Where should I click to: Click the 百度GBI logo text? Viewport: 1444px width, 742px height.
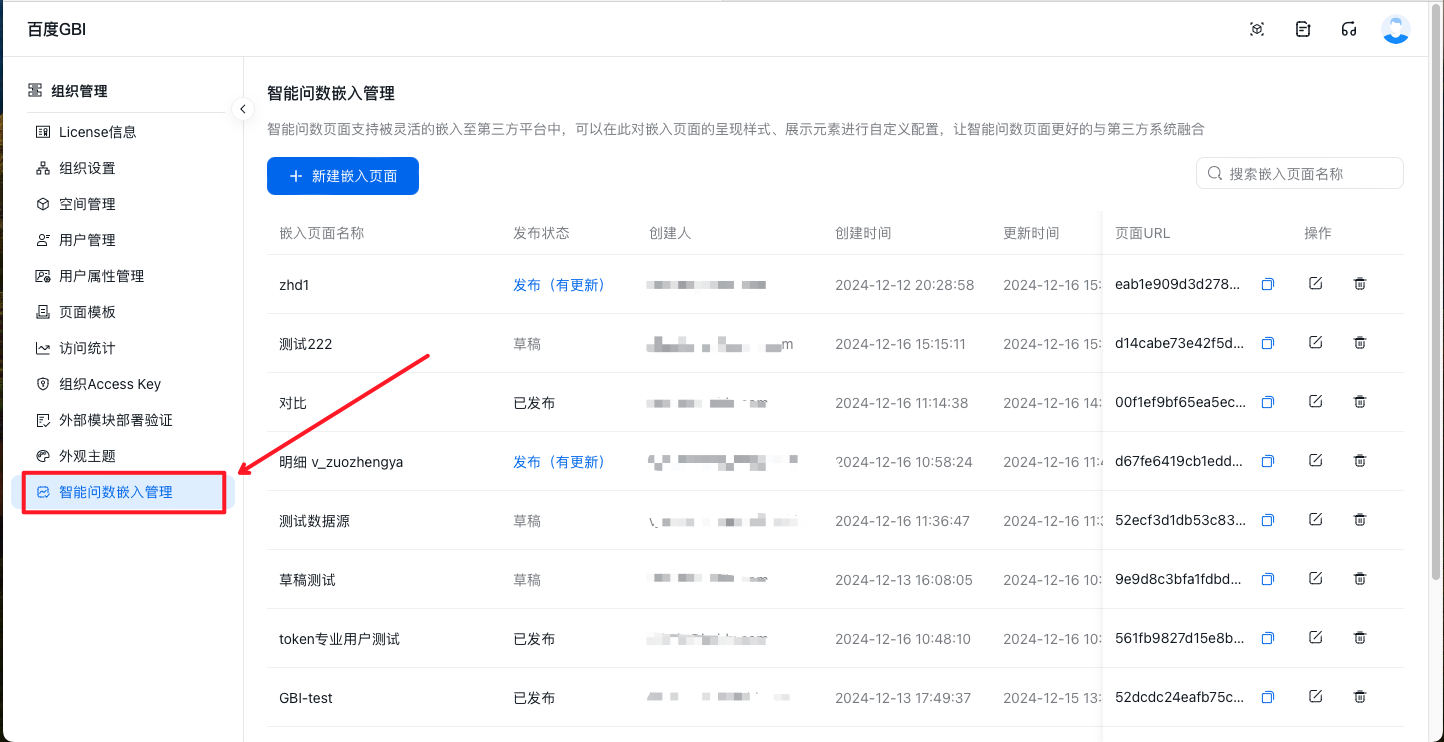pyautogui.click(x=57, y=29)
